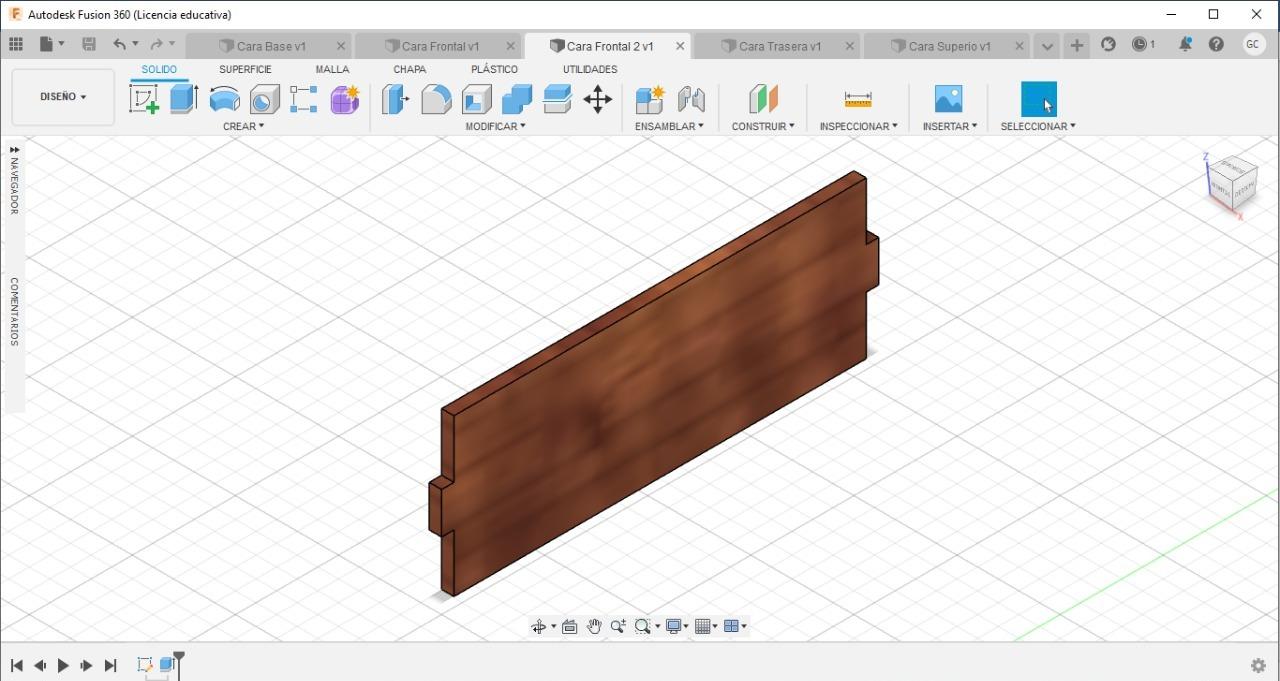The height and width of the screenshot is (681, 1280).
Task: Click the ViewCube orientation widget
Action: [1232, 182]
